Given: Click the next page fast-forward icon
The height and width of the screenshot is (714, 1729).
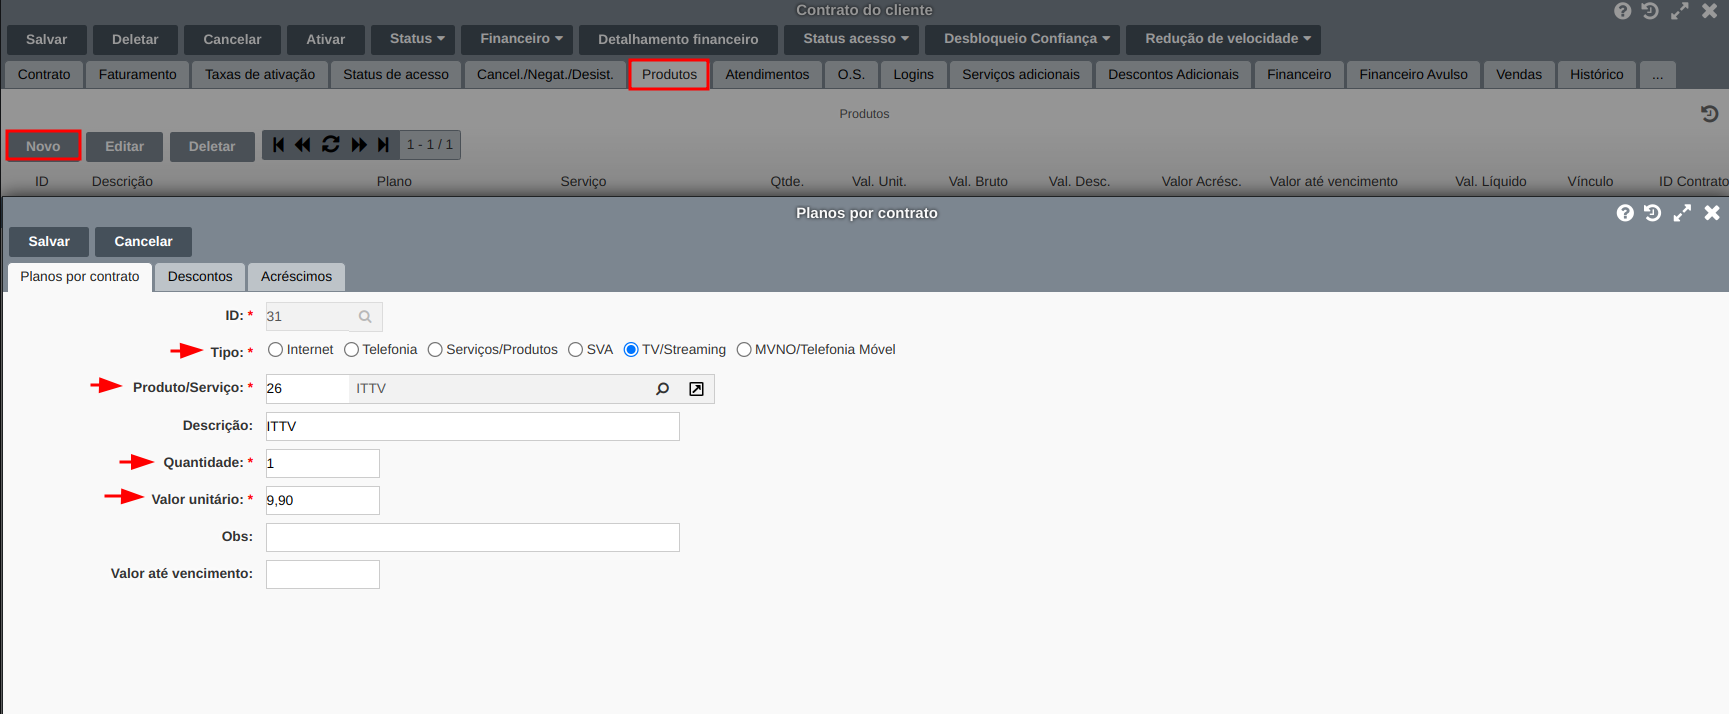Looking at the screenshot, I should pos(359,145).
